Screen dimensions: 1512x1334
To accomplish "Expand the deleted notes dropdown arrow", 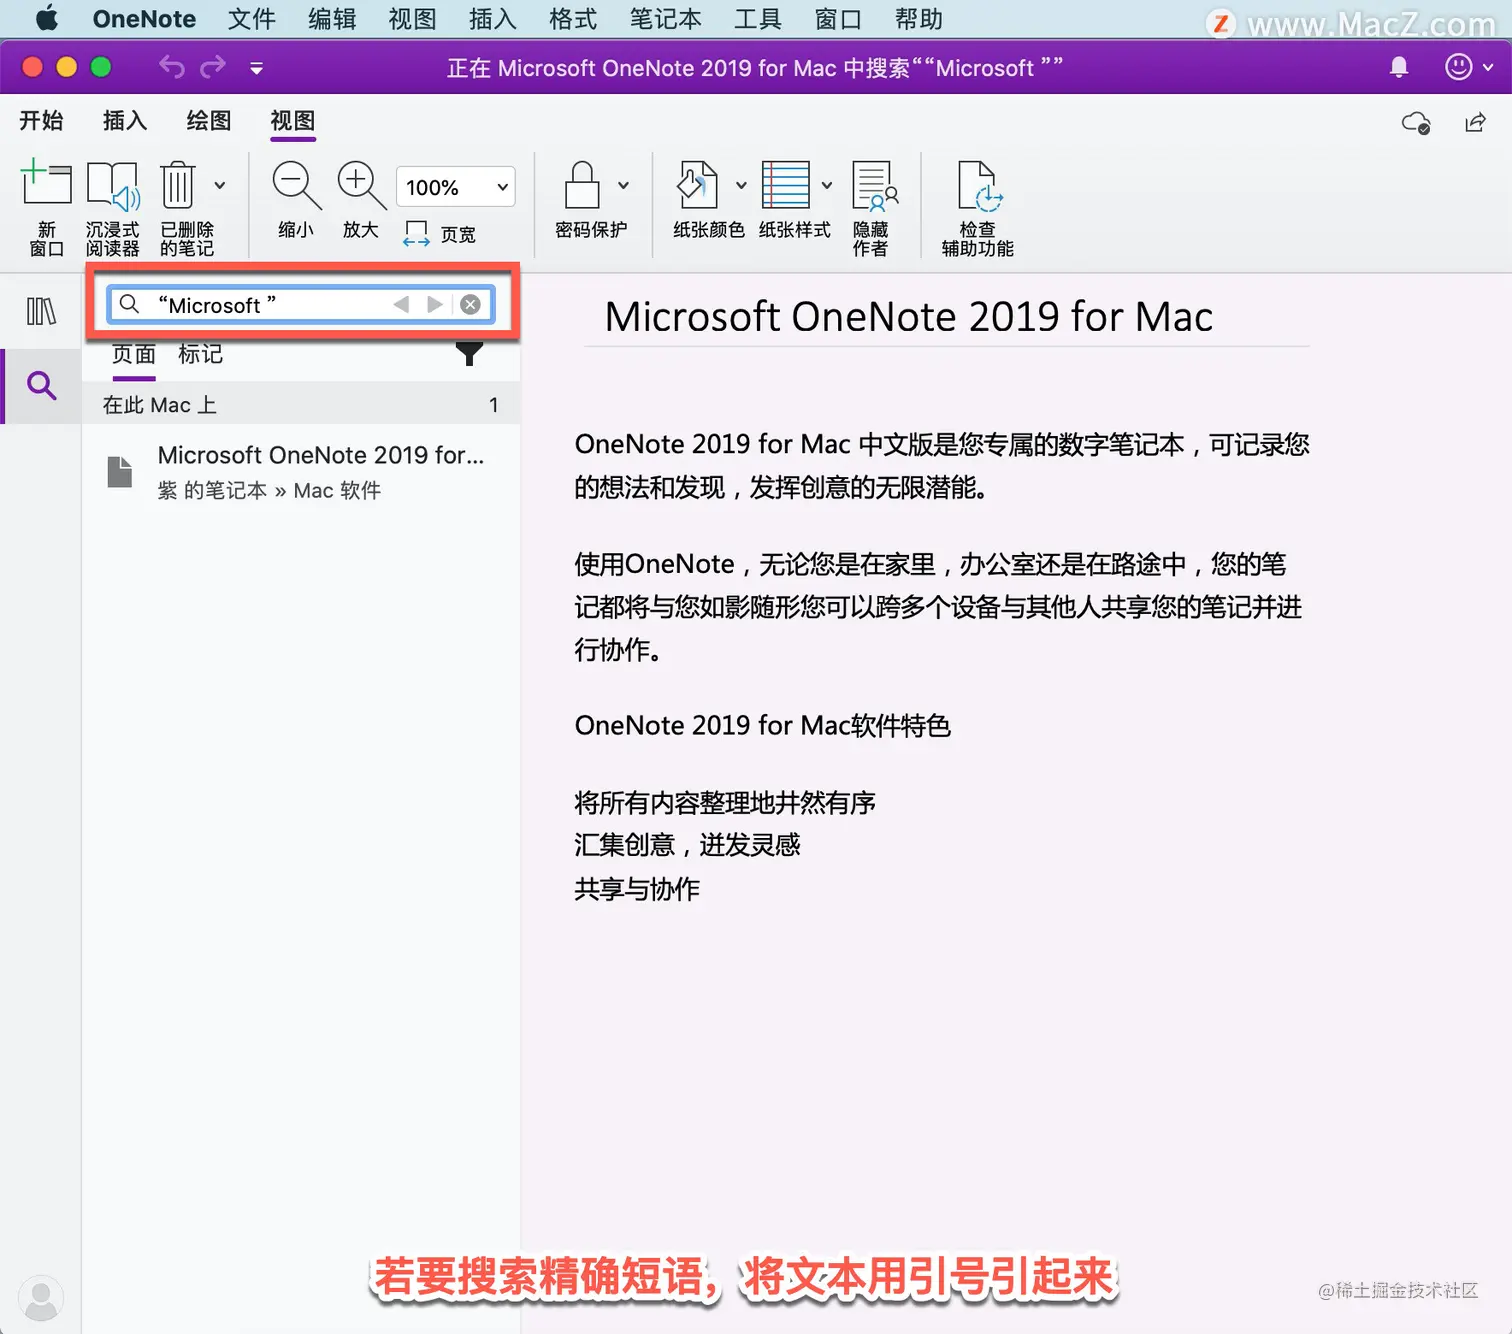I will click(220, 185).
